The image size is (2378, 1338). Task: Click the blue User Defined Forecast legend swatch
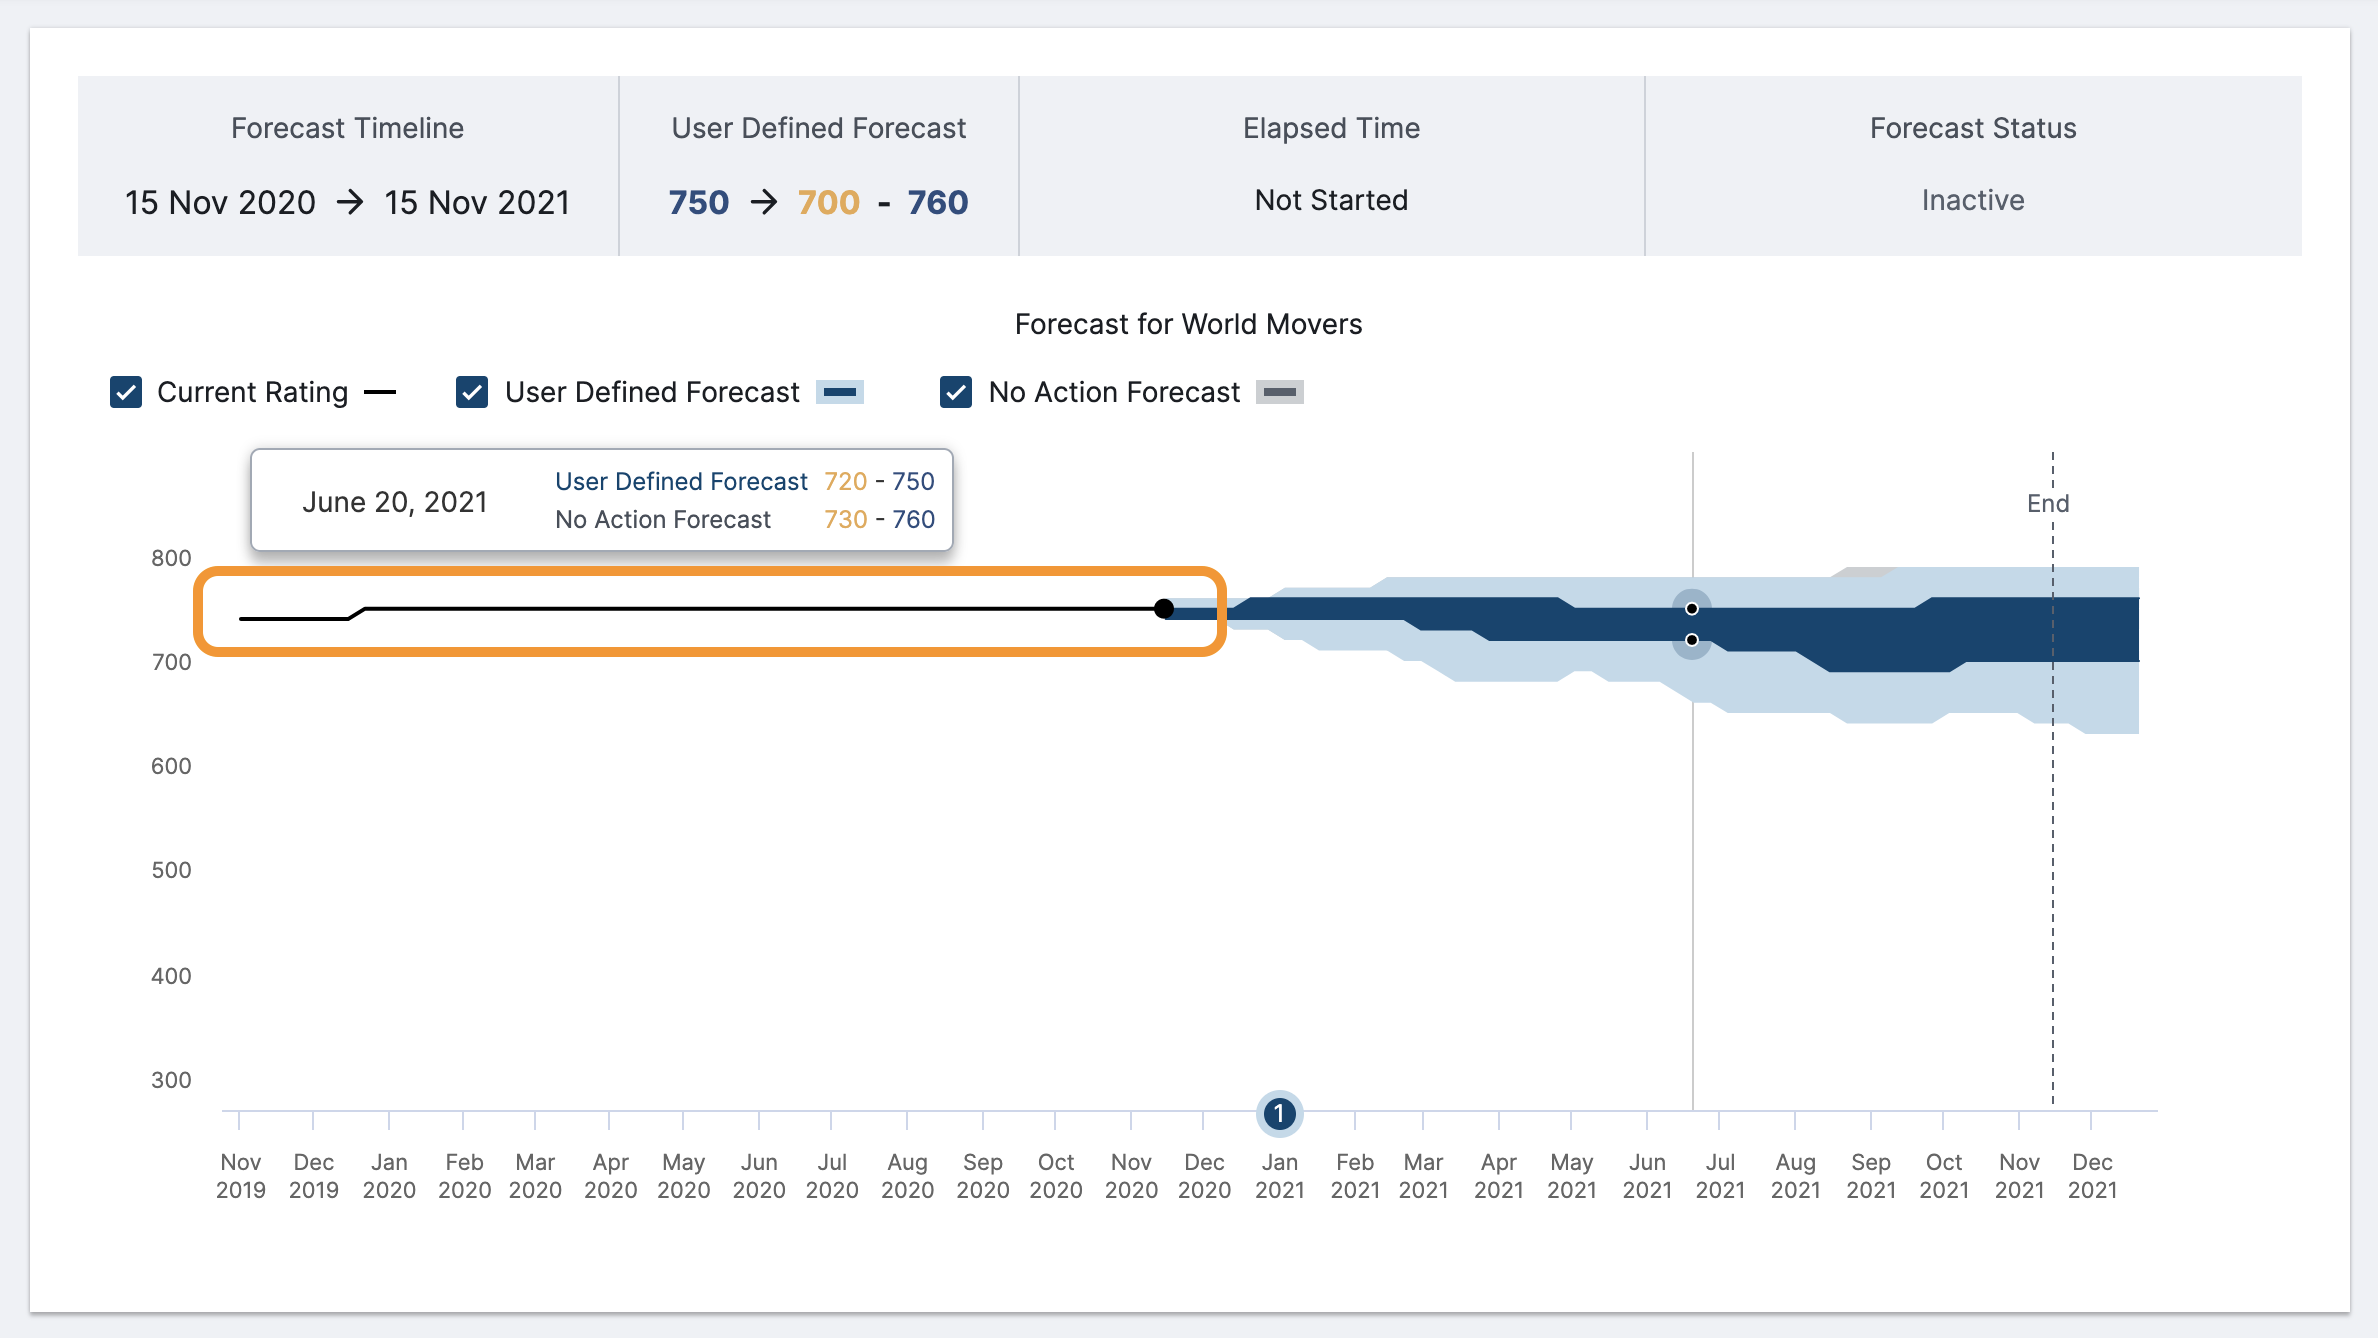tap(840, 392)
